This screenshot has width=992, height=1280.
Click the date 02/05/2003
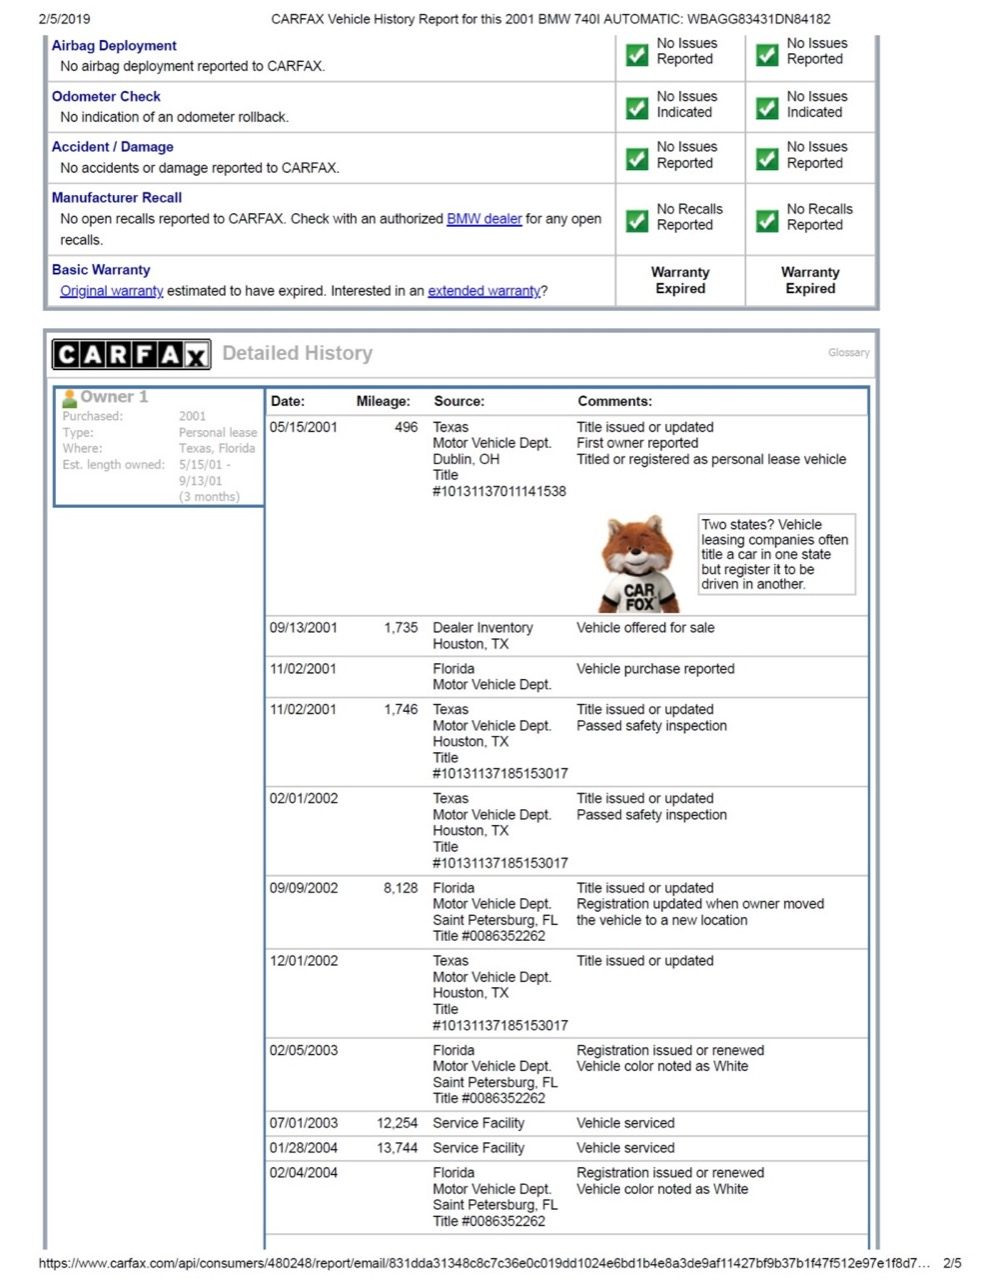click(x=304, y=1051)
